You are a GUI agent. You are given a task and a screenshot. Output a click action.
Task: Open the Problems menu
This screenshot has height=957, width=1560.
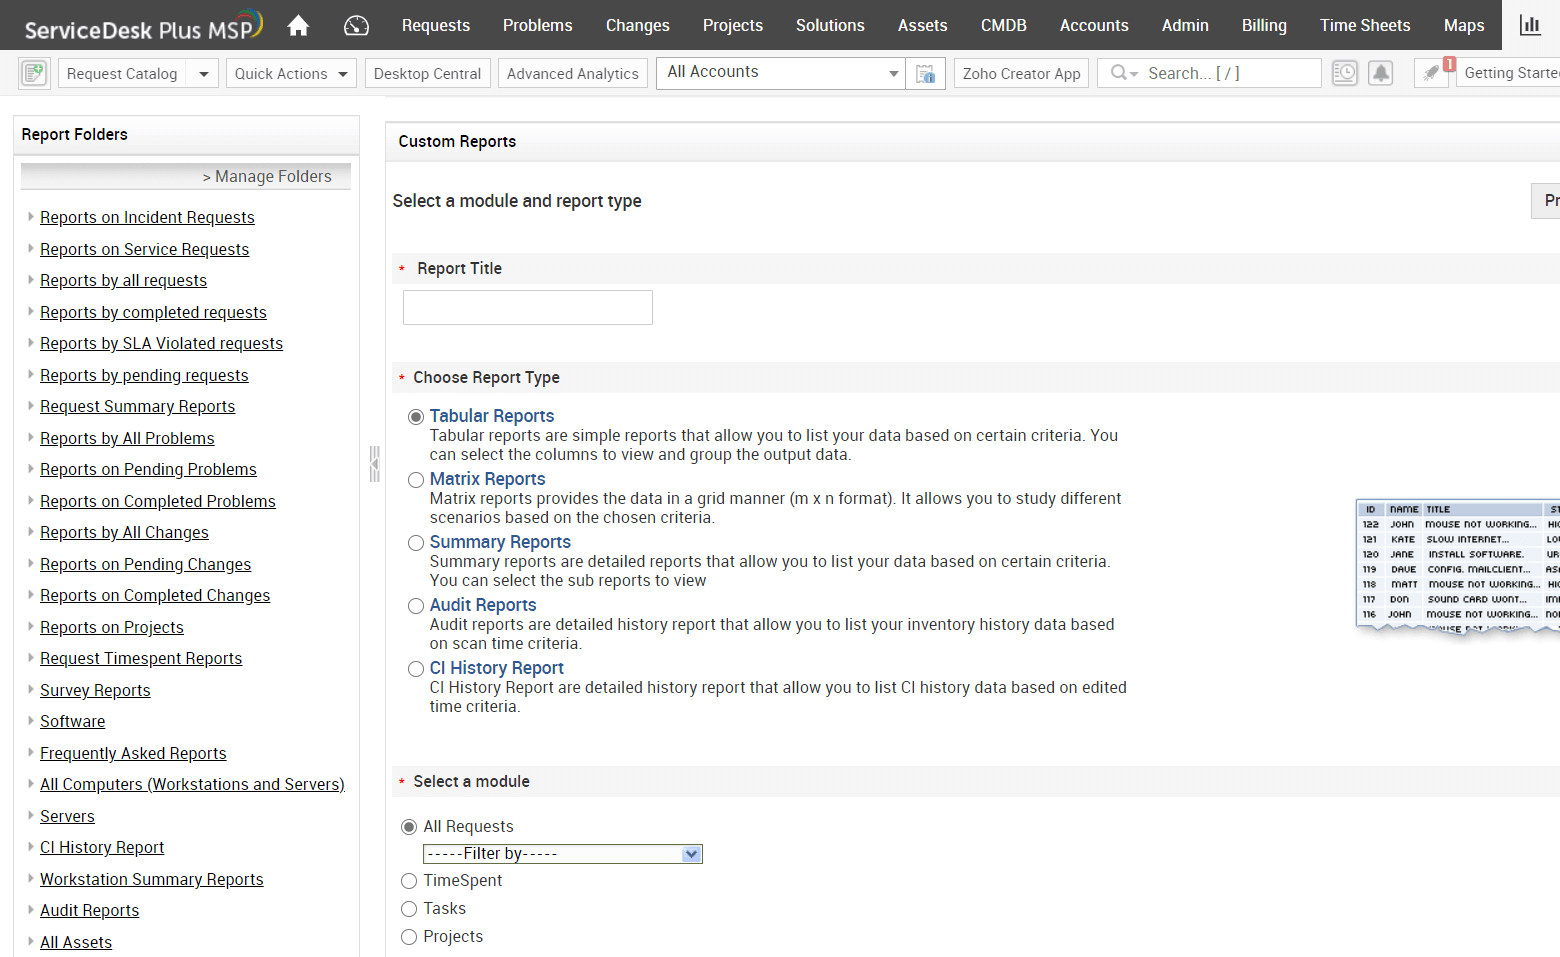537,25
